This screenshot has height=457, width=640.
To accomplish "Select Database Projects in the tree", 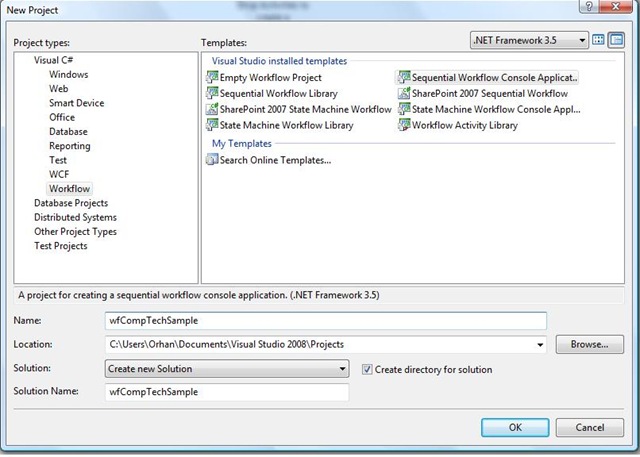I will point(71,203).
